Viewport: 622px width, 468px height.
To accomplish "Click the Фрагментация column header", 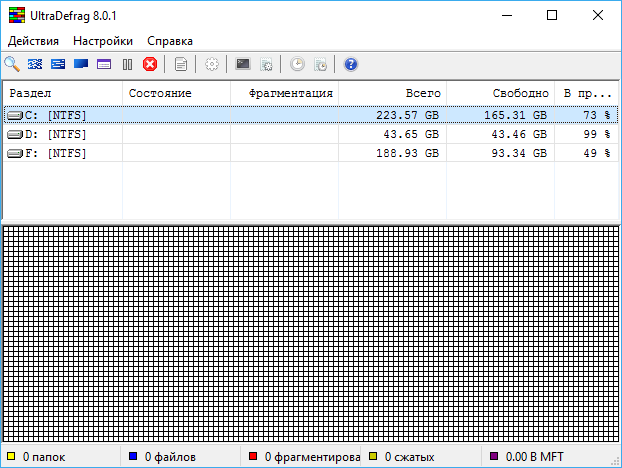I will [x=284, y=93].
